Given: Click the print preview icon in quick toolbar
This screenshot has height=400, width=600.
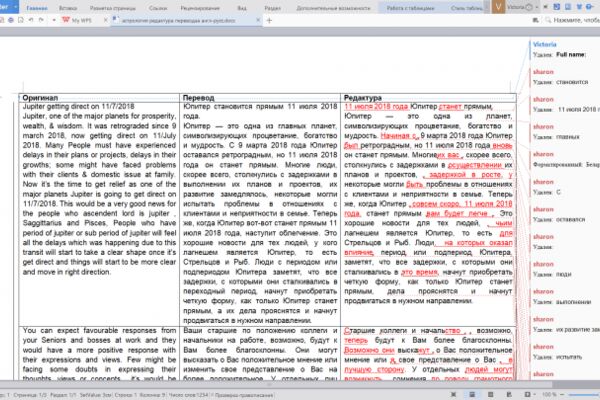Looking at the screenshot, I should pyautogui.click(x=21, y=20).
